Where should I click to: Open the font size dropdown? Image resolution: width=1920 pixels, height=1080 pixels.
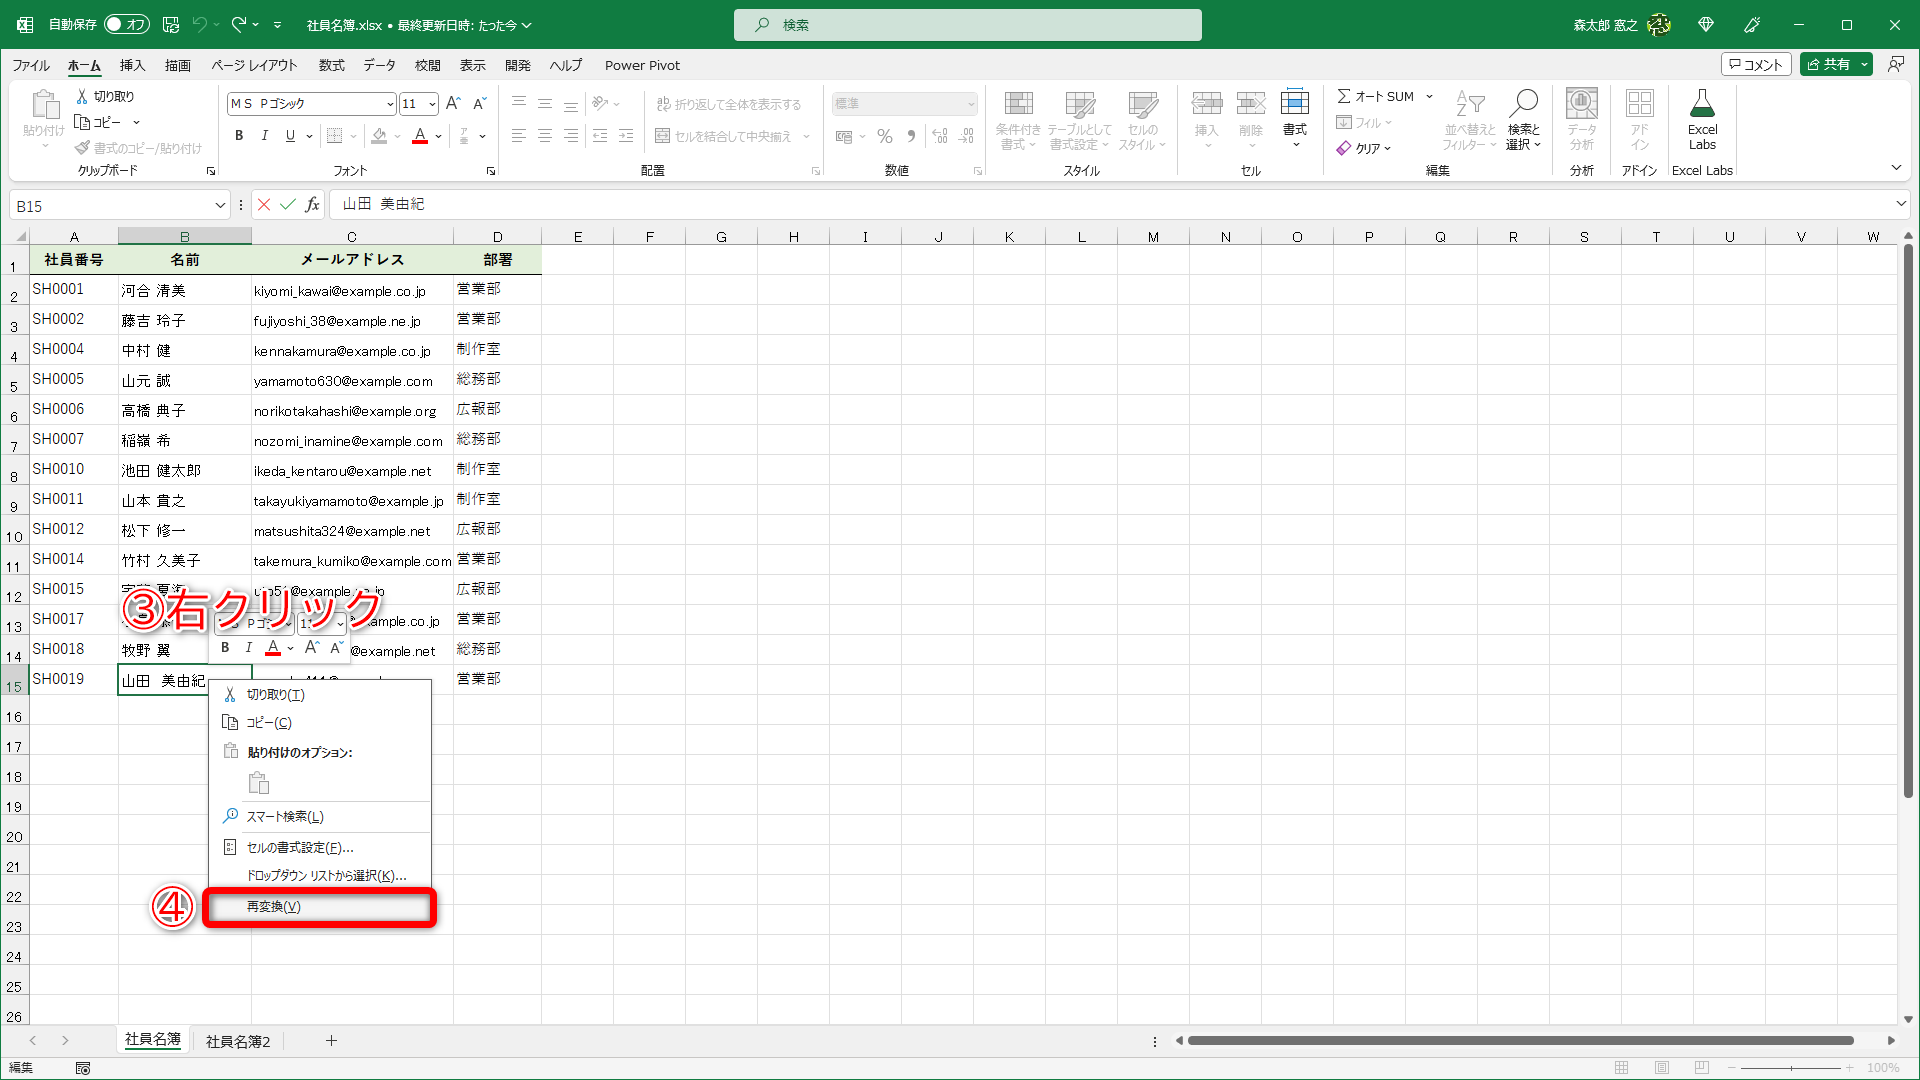(x=432, y=103)
